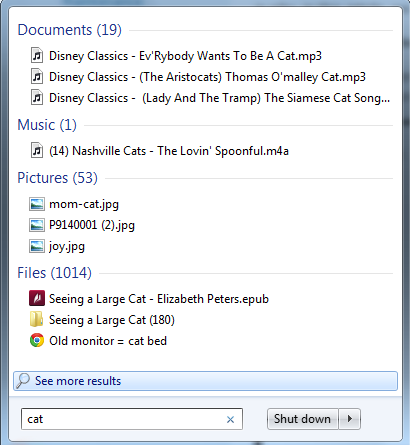The width and height of the screenshot is (410, 445).
Task: Click music icon beside The Siamese Cat Song
Action: point(37,98)
